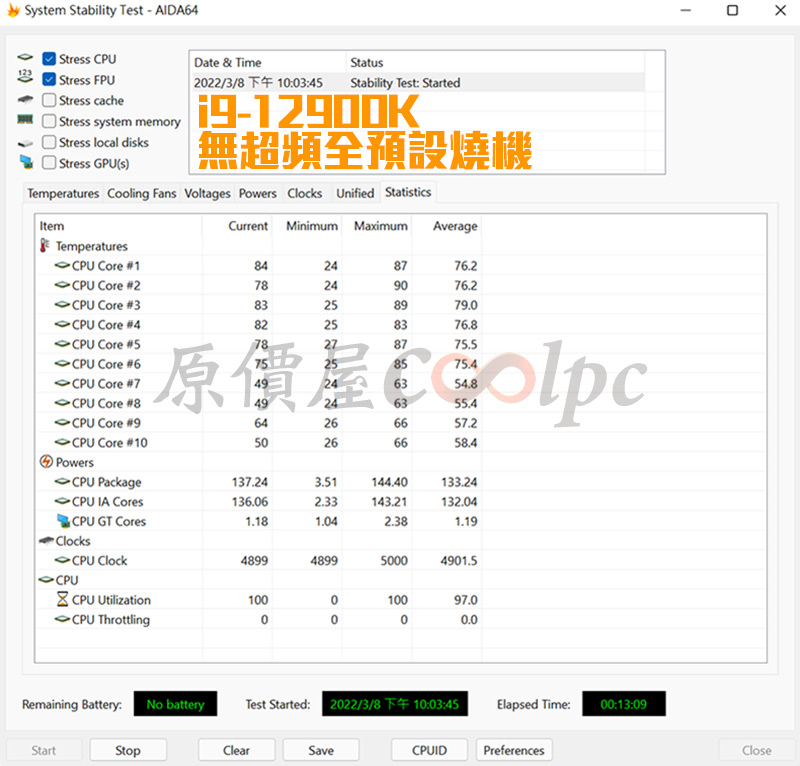Switch to the Clocks tab
Image resolution: width=800 pixels, height=766 pixels.
tap(305, 193)
